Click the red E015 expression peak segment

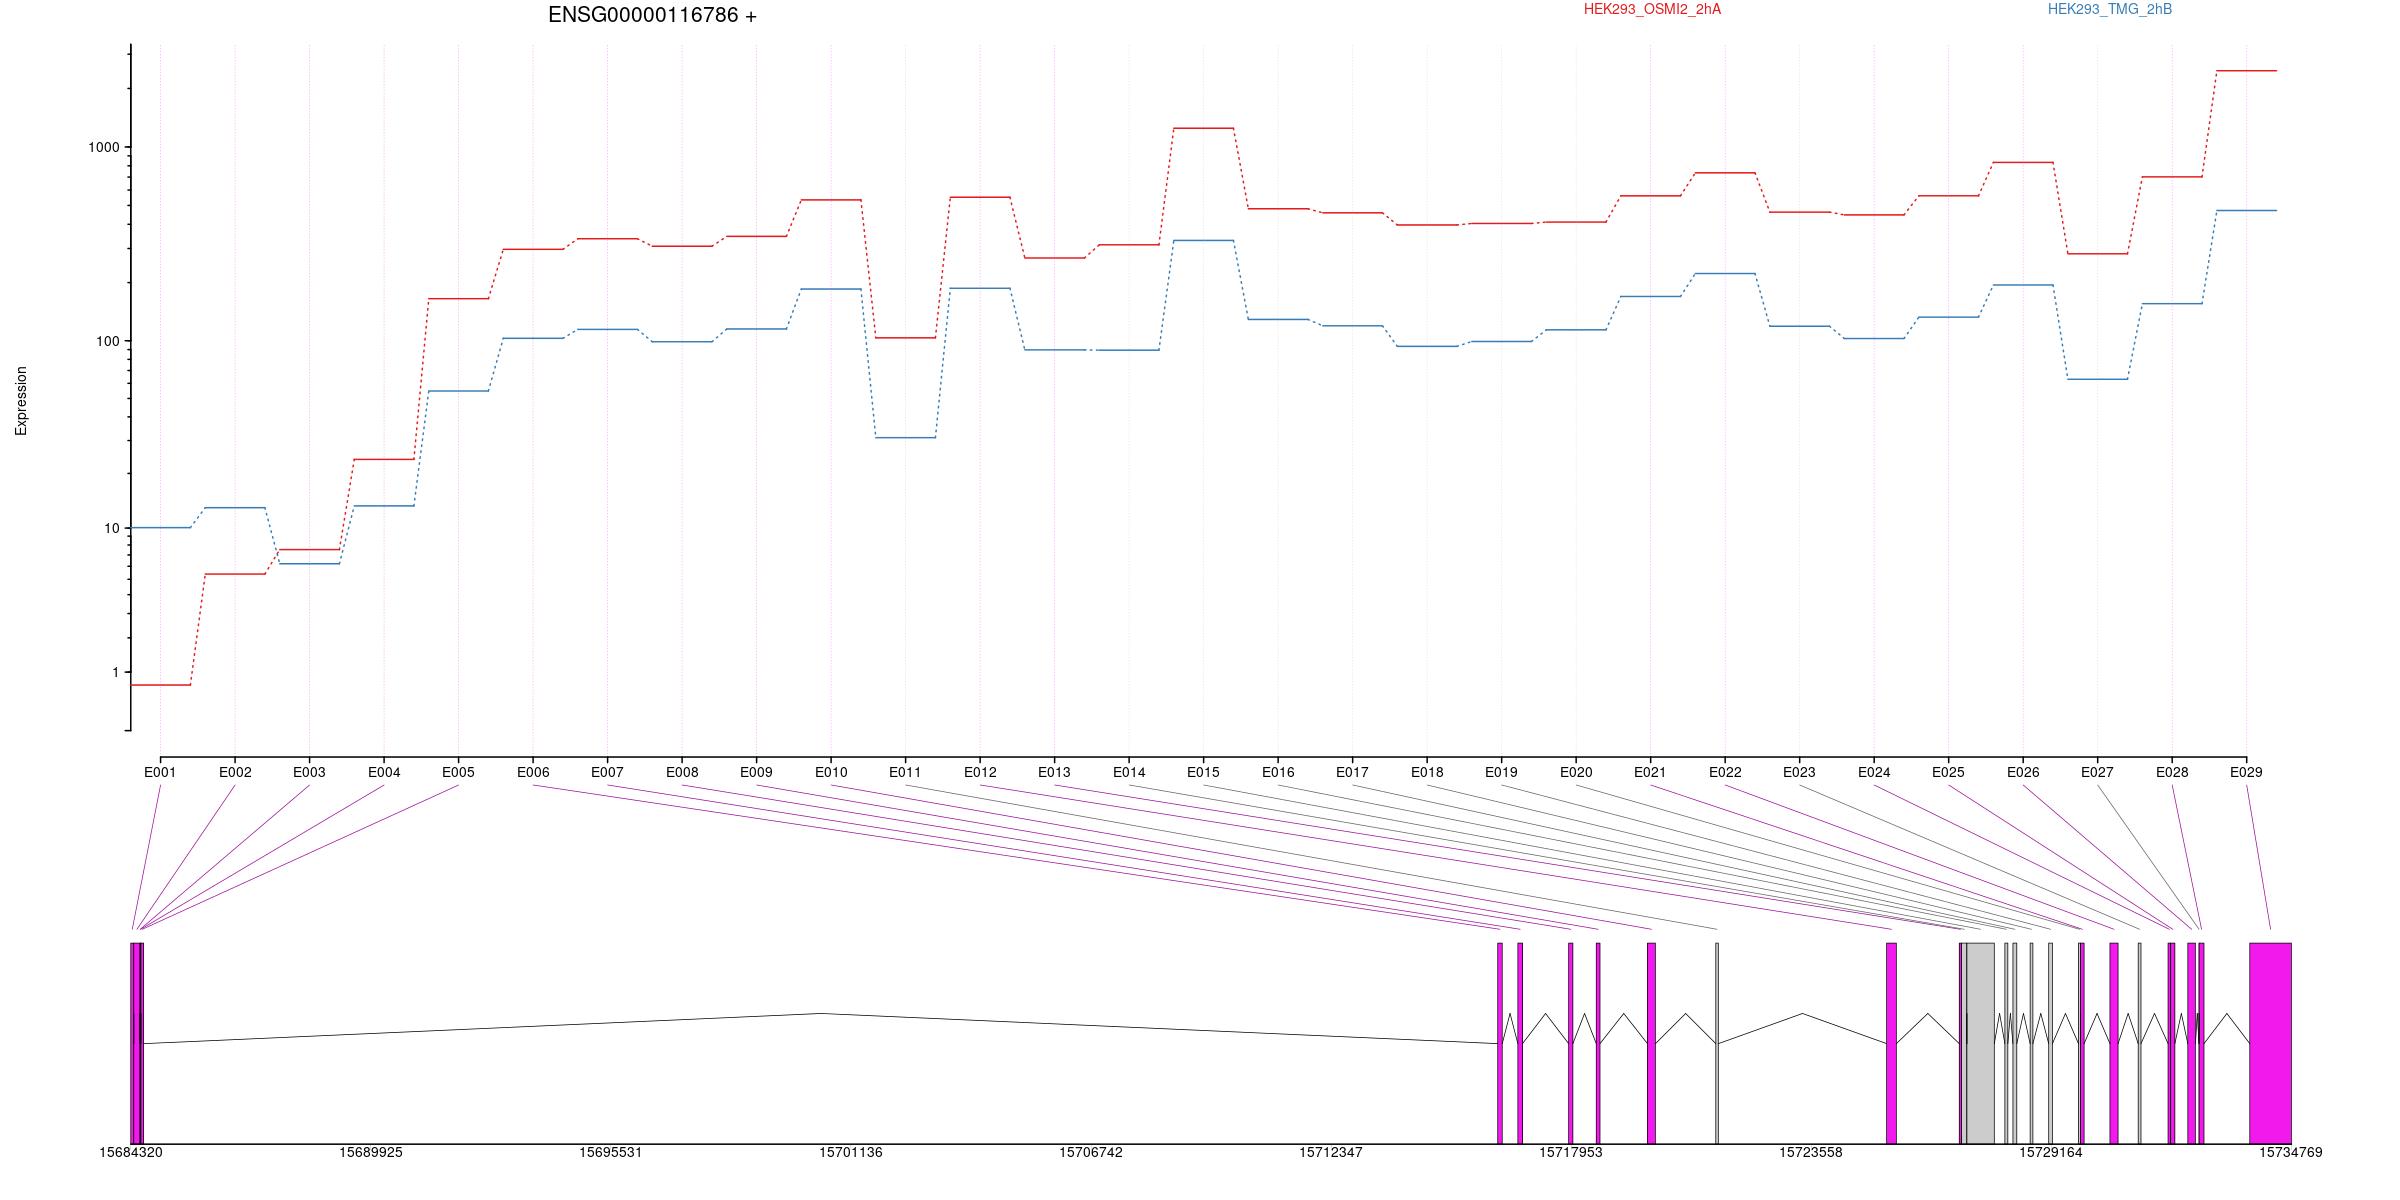[x=1203, y=128]
